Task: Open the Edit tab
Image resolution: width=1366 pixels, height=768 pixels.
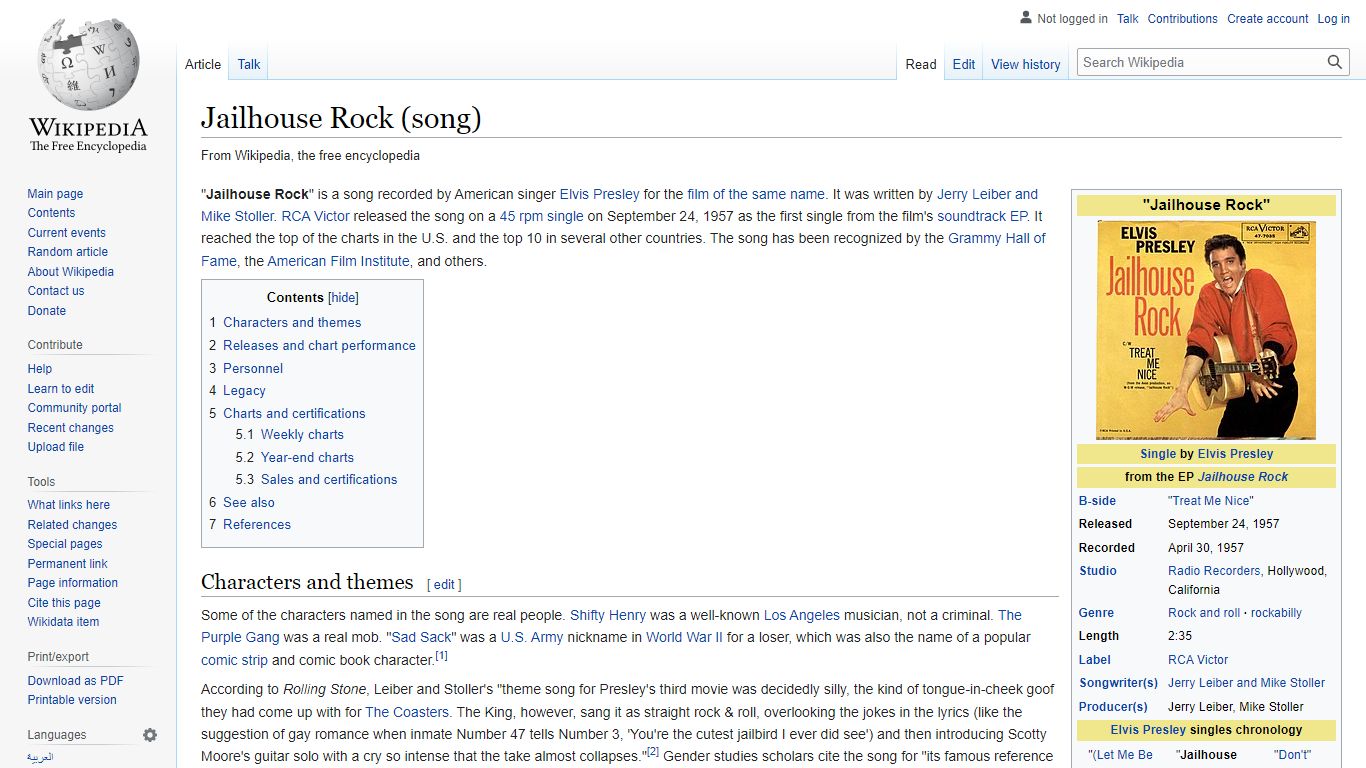Action: pyautogui.click(x=964, y=64)
